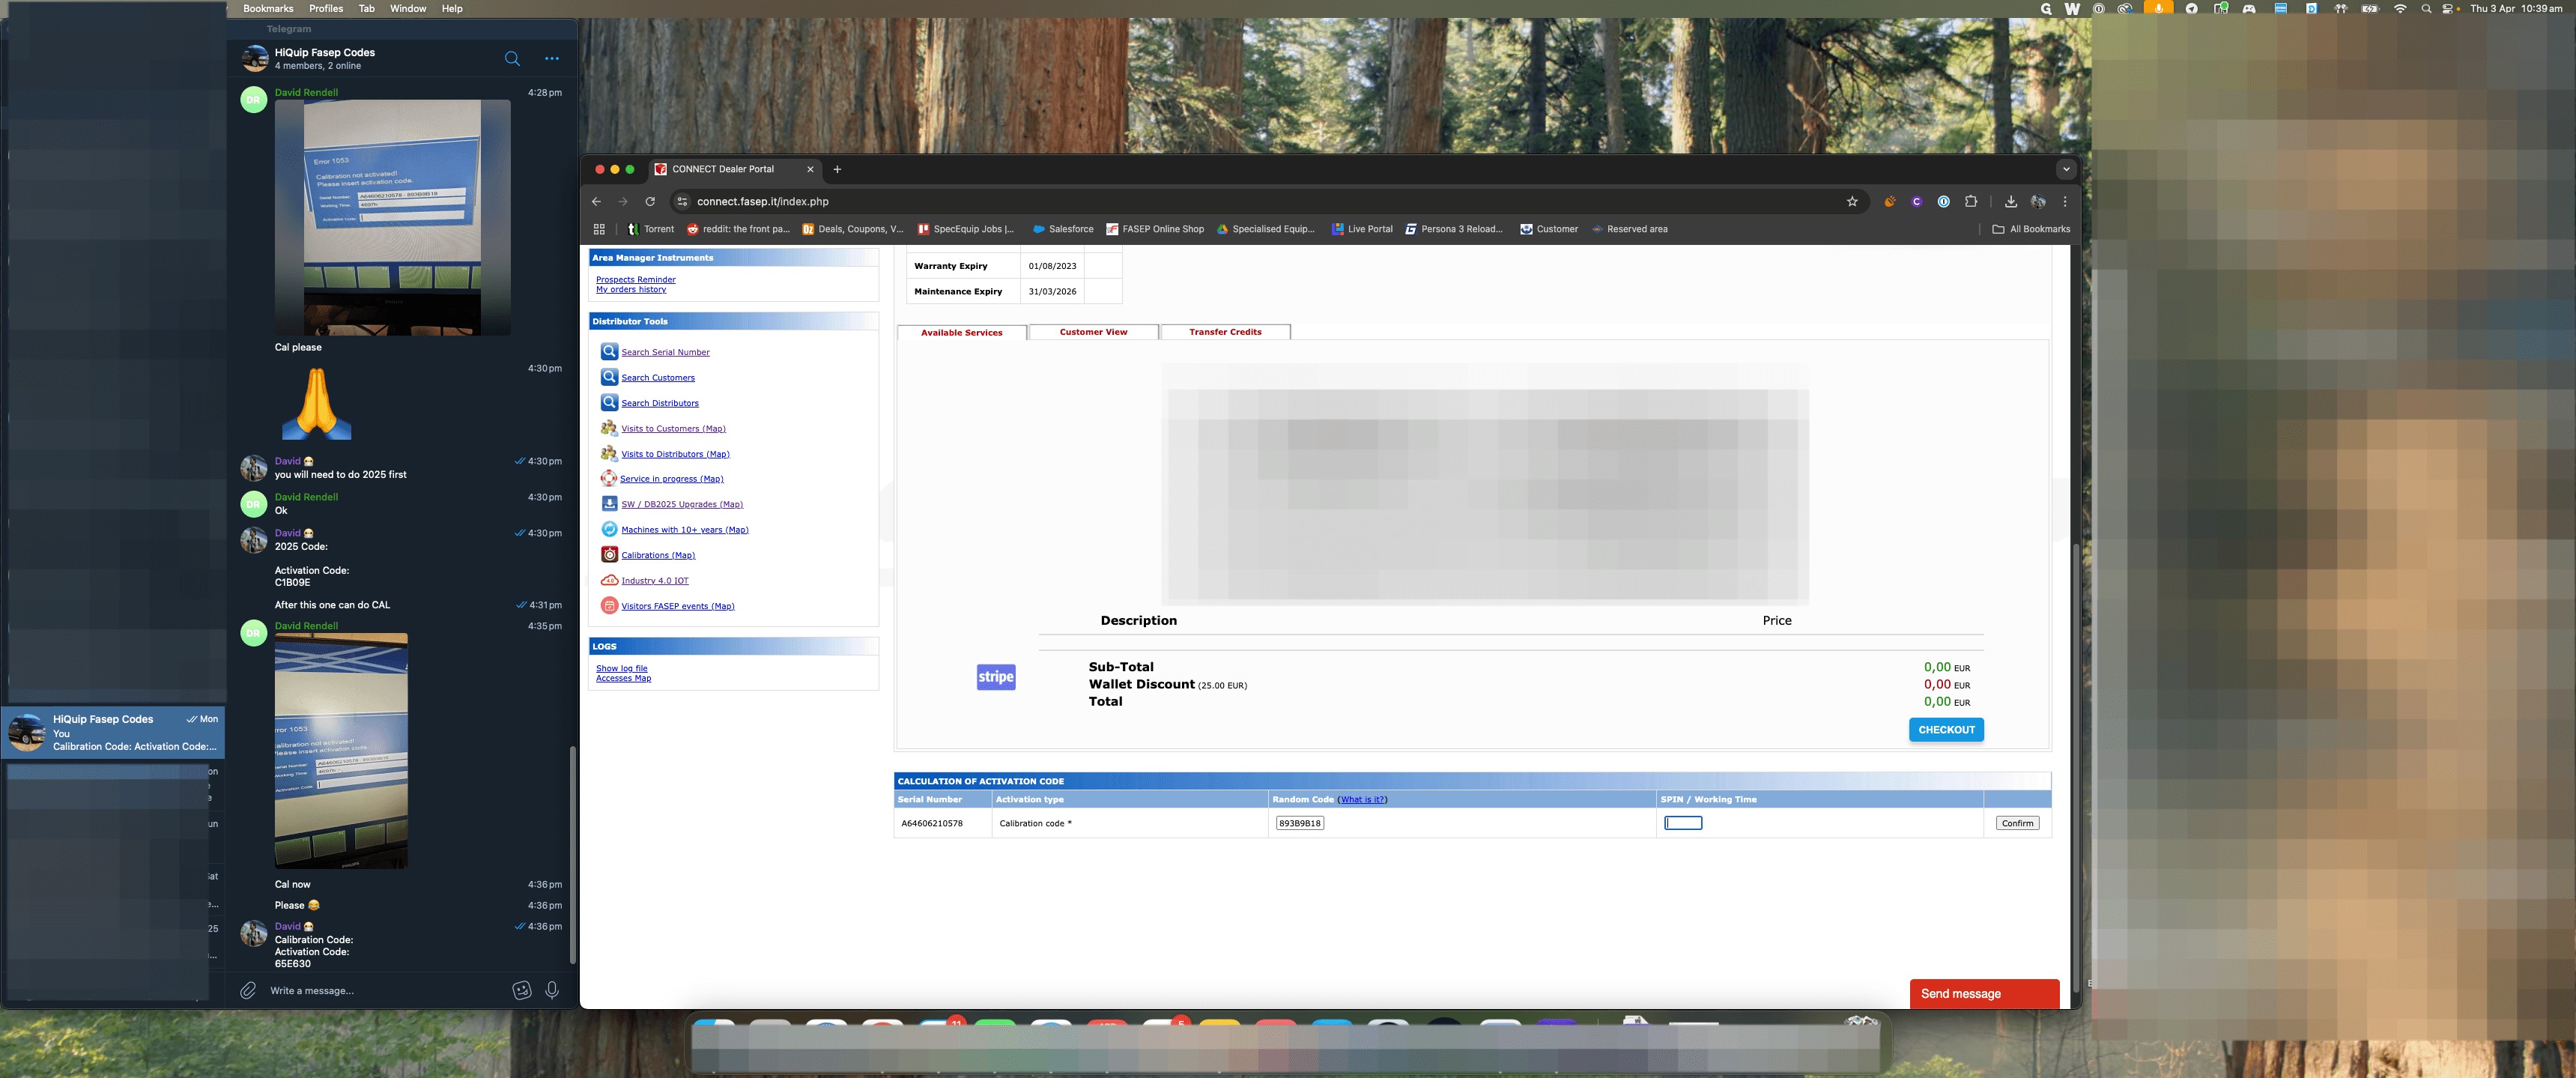Switch to Transfer Credits tab
Viewport: 2576px width, 1078px height.
1225,332
